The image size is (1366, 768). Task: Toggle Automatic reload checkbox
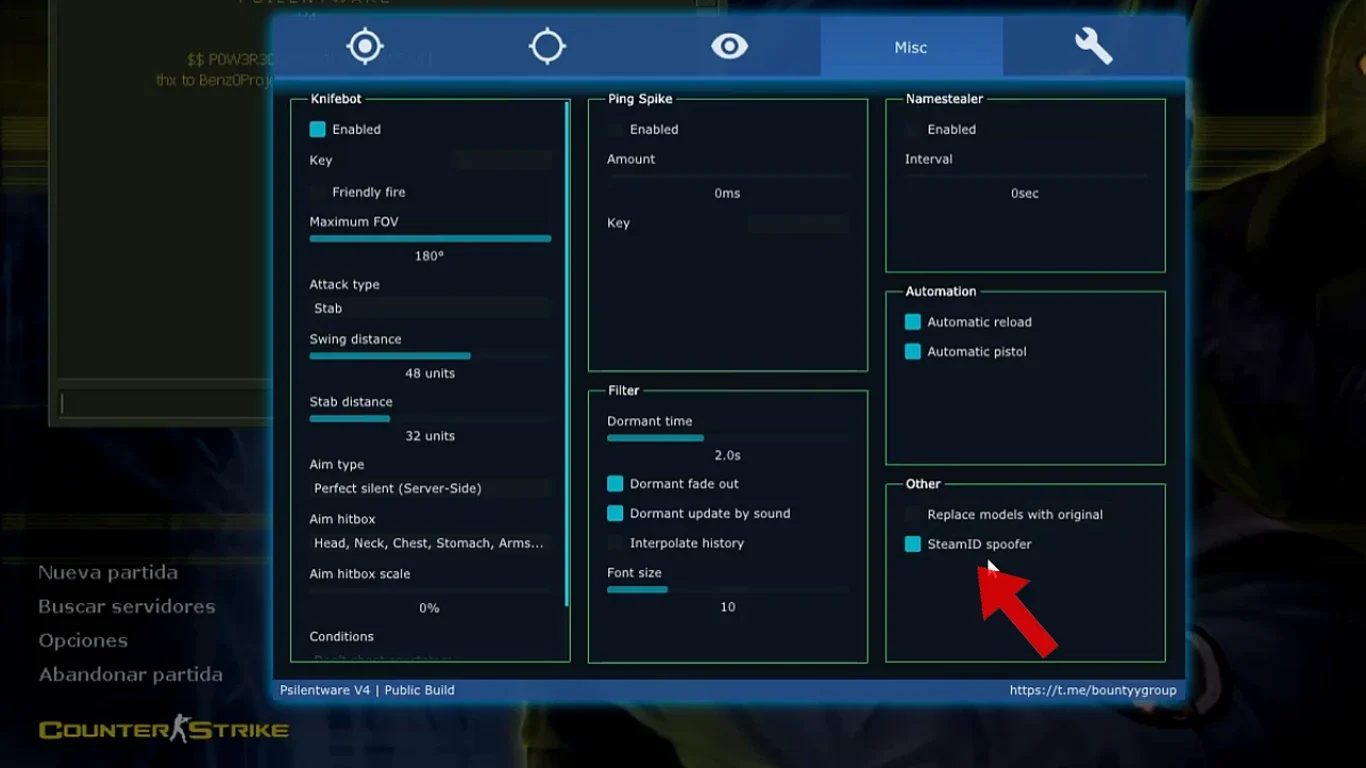pos(912,322)
